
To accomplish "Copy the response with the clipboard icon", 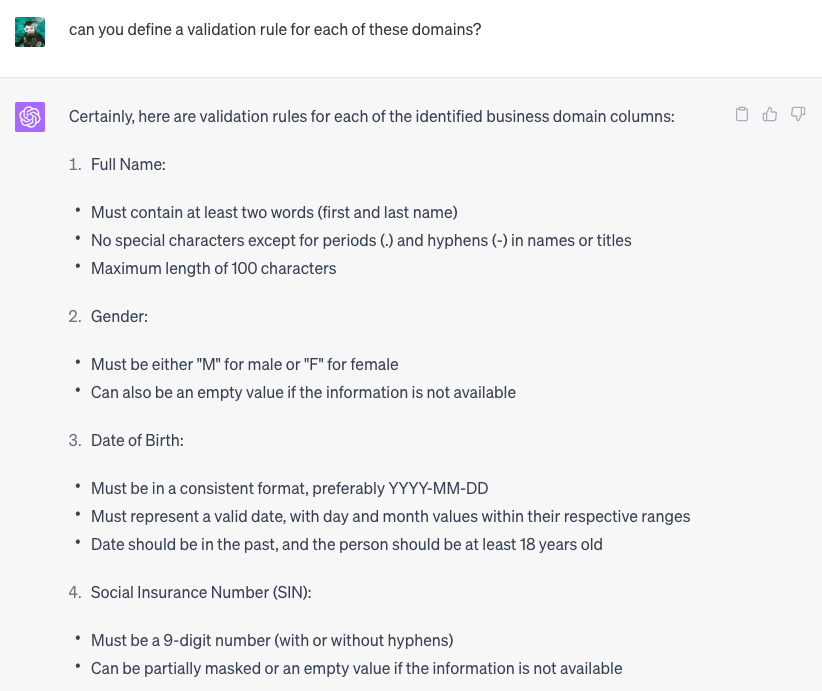I will 742,114.
